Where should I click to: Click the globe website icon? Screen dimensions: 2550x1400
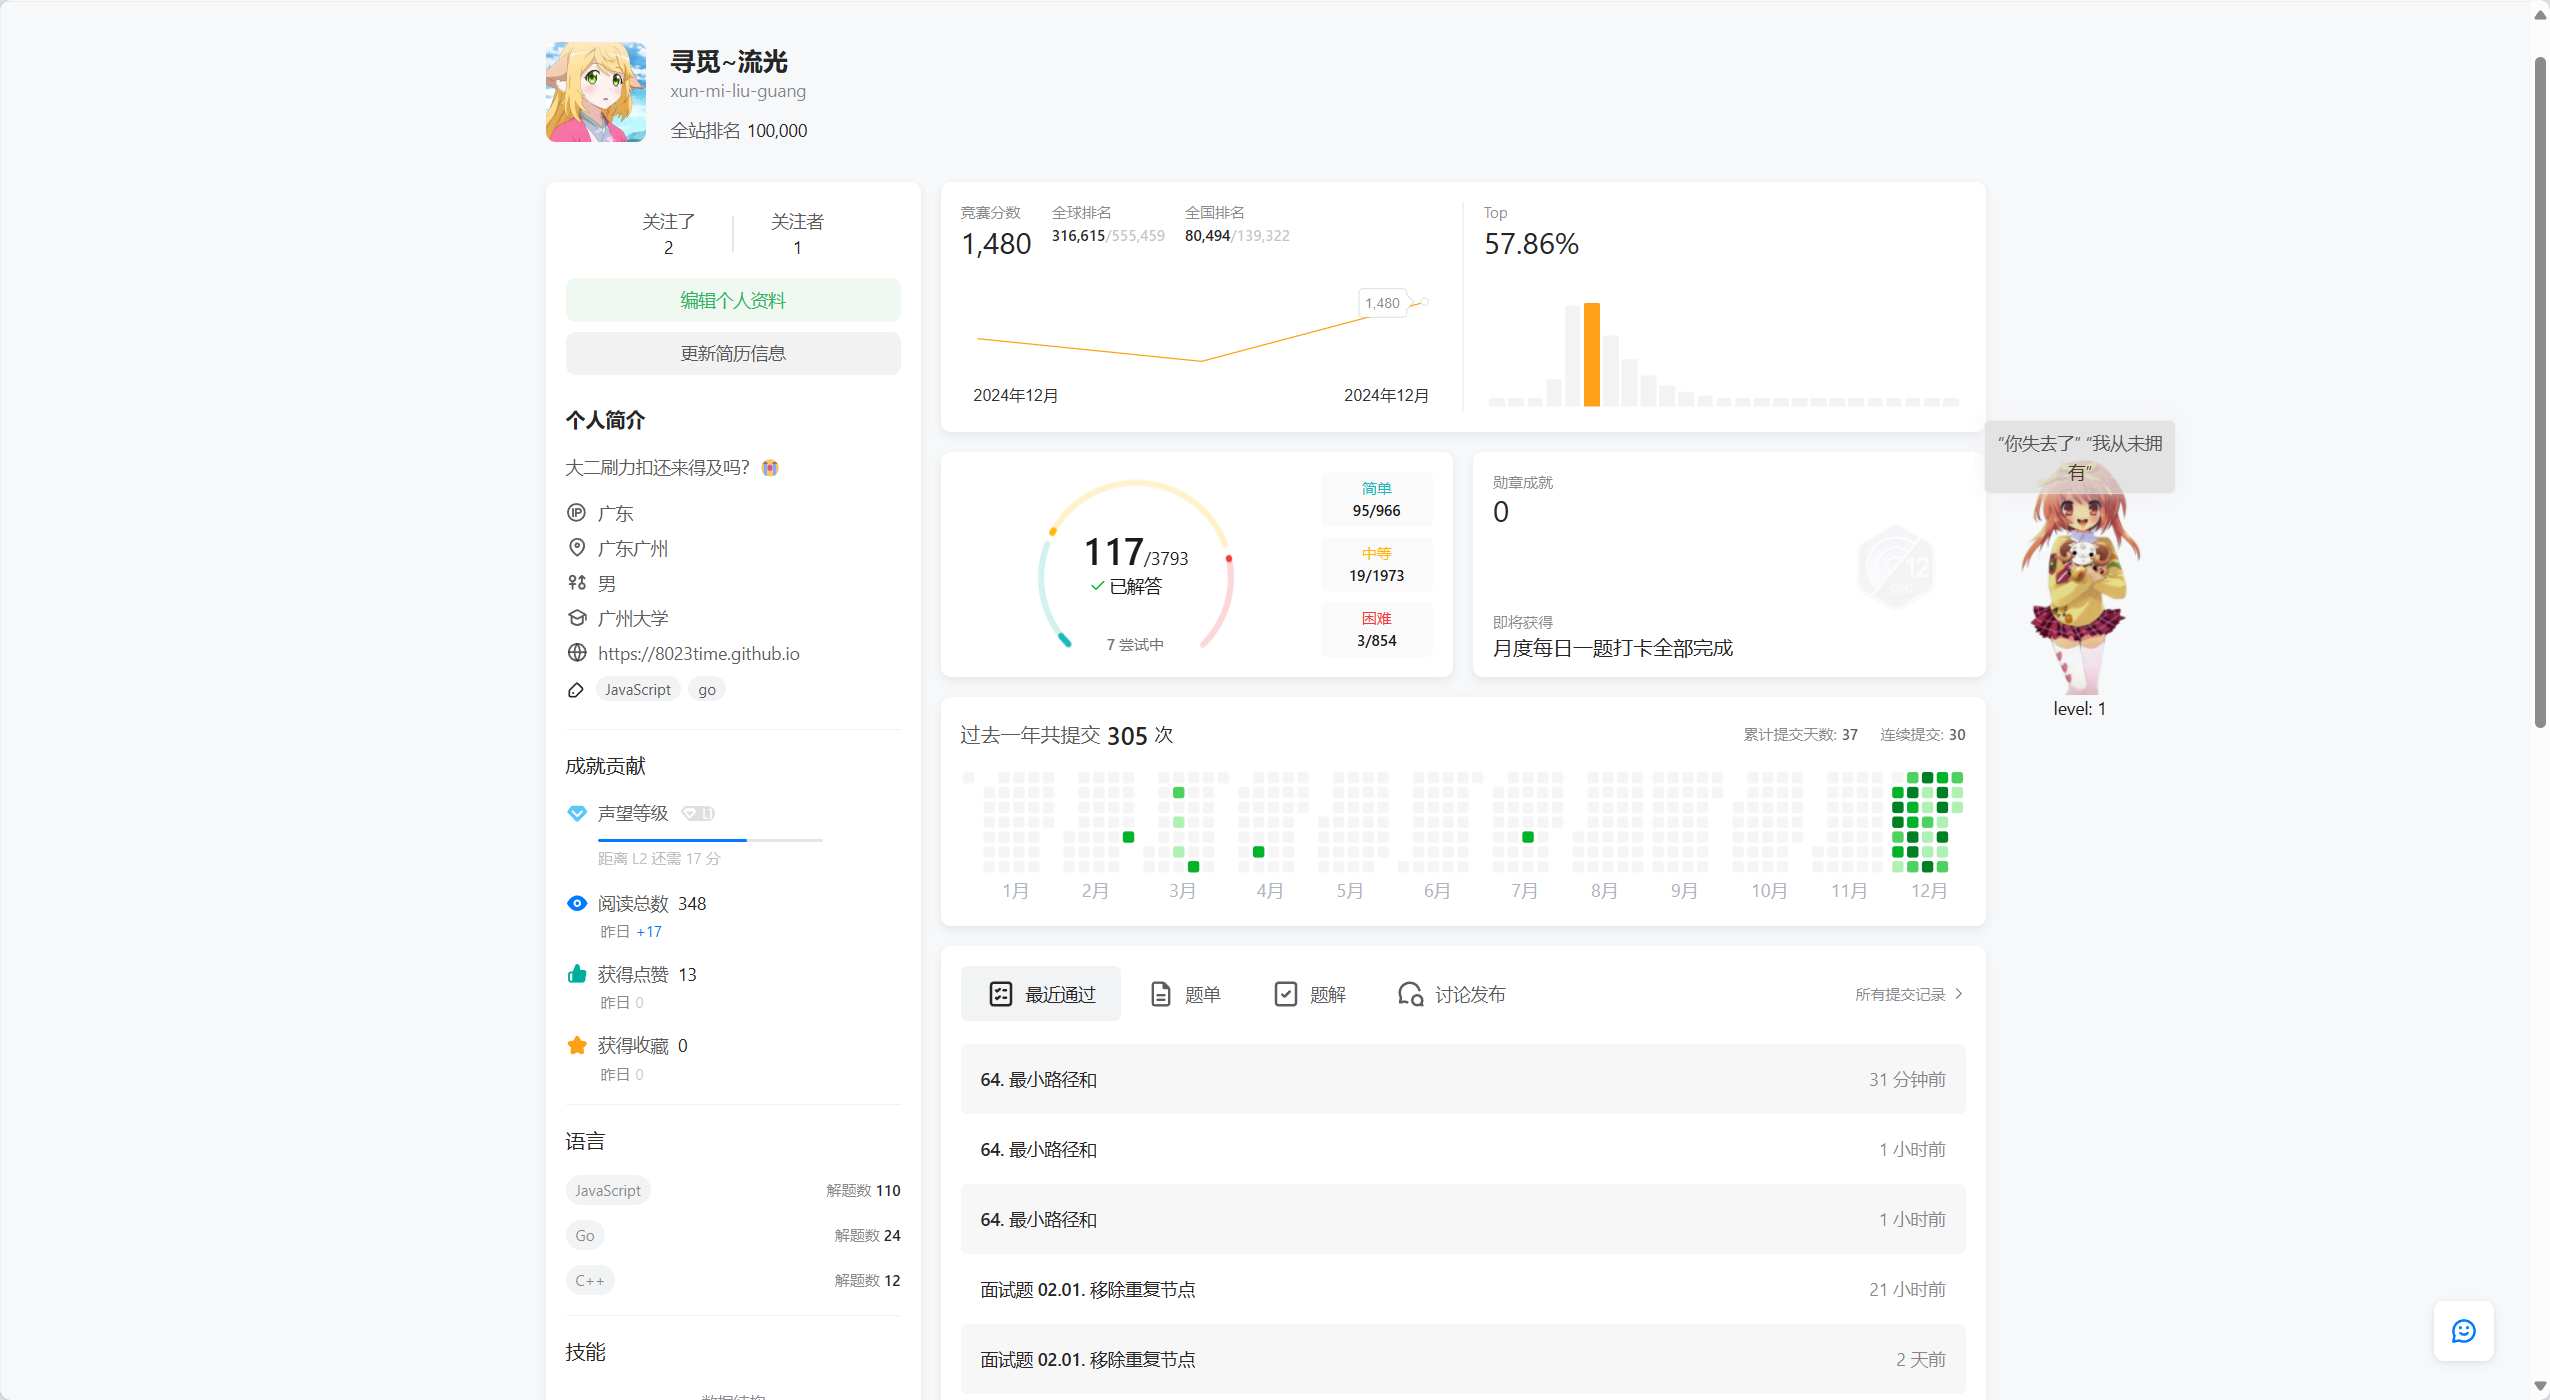577,653
